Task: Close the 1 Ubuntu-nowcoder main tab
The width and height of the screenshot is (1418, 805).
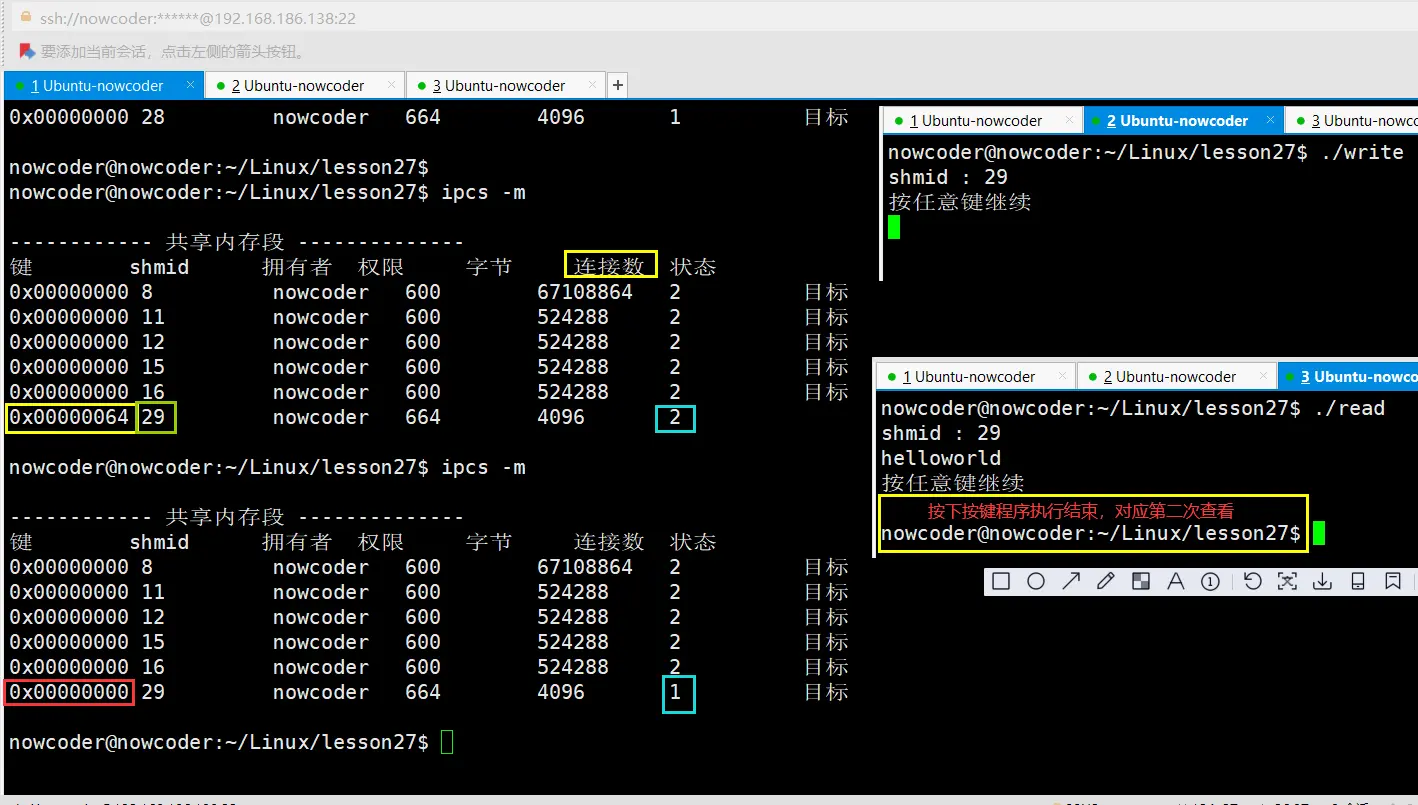Action: pyautogui.click(x=190, y=86)
